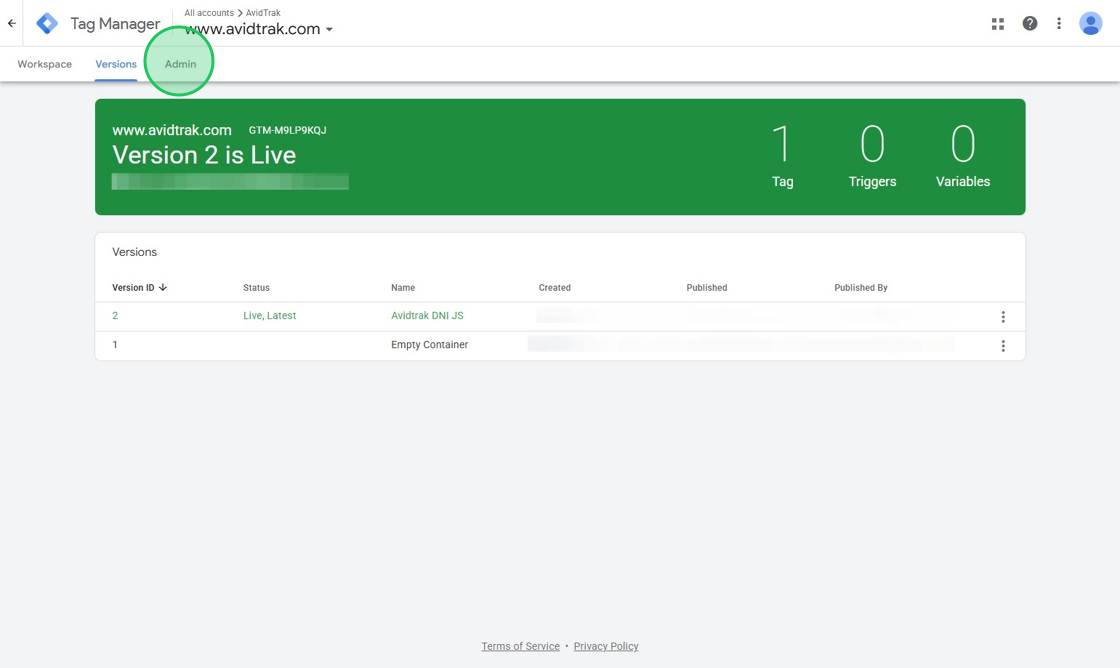Click the Version ID column header

(x=133, y=288)
